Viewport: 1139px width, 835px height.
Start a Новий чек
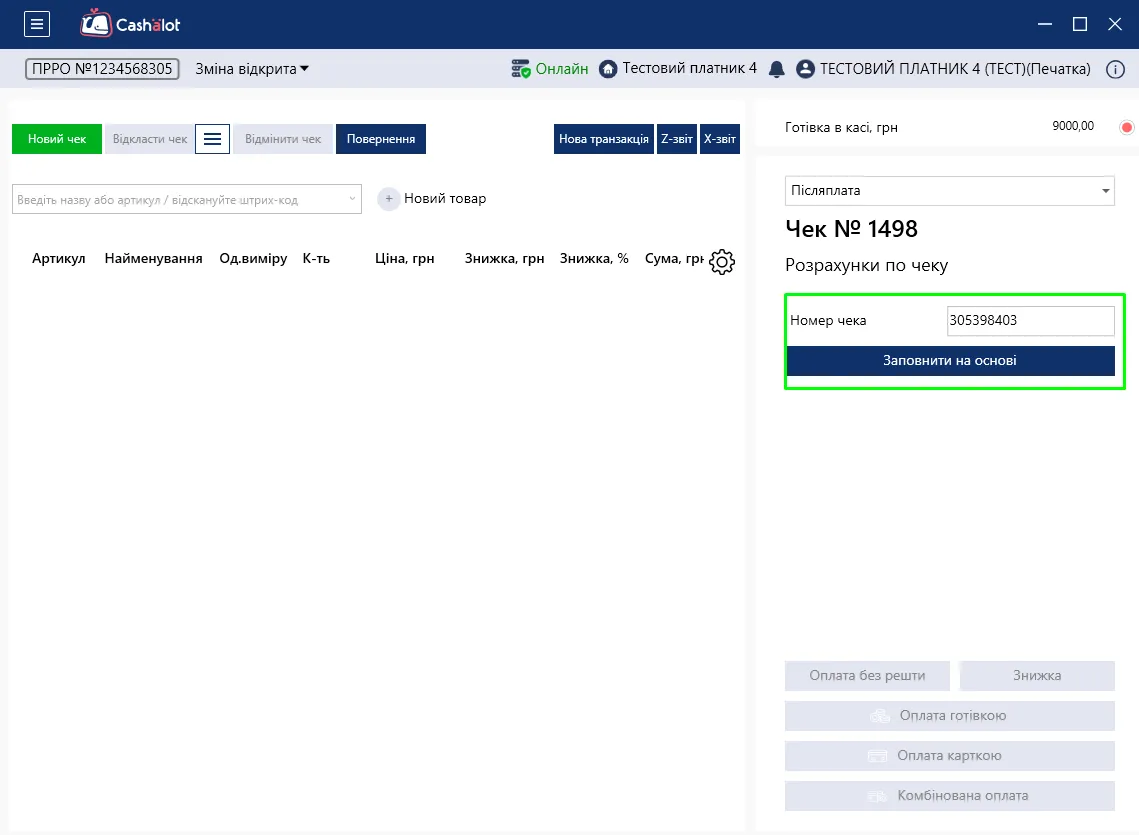coord(57,139)
